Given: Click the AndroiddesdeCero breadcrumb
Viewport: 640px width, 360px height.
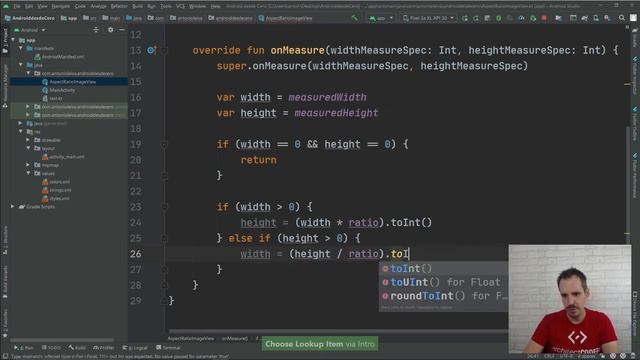Looking at the screenshot, I should [29, 18].
